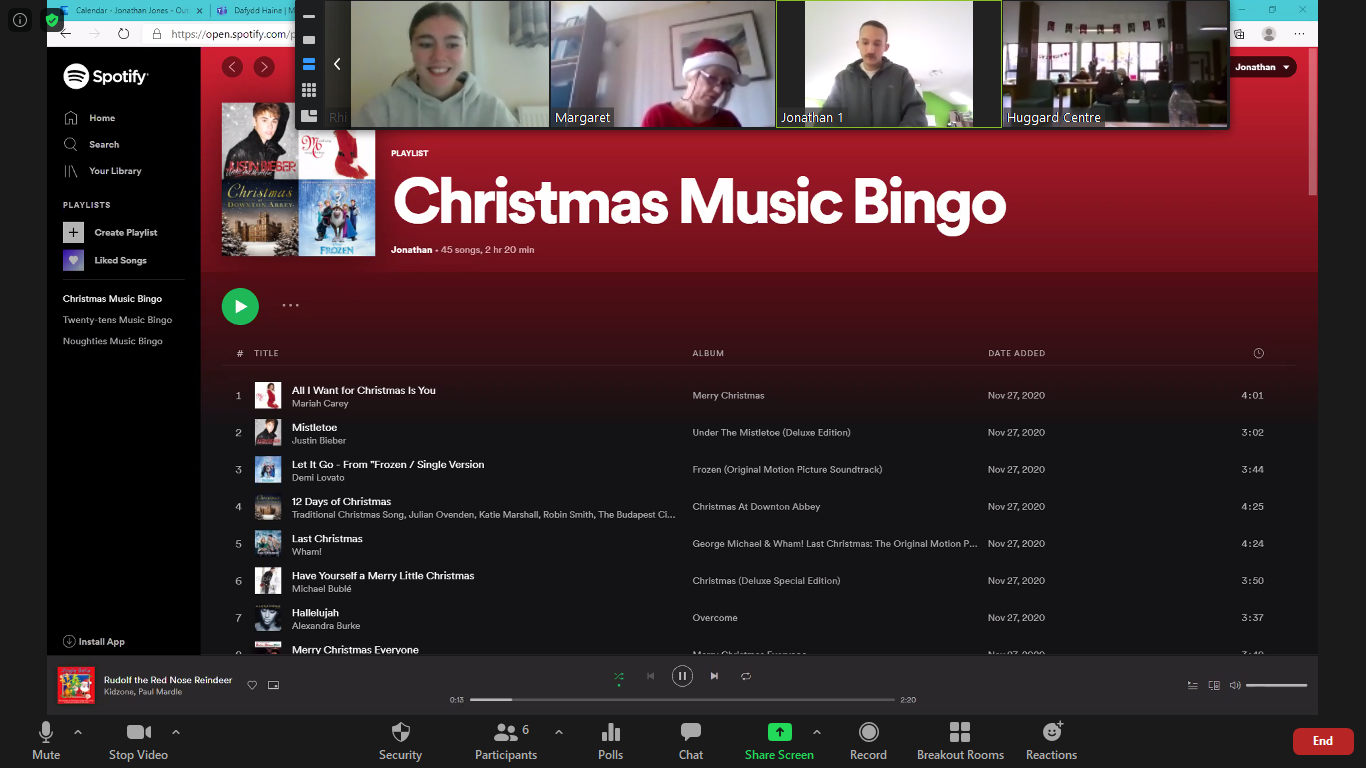
Task: Open Zoom Reactions
Action: click(x=1051, y=741)
